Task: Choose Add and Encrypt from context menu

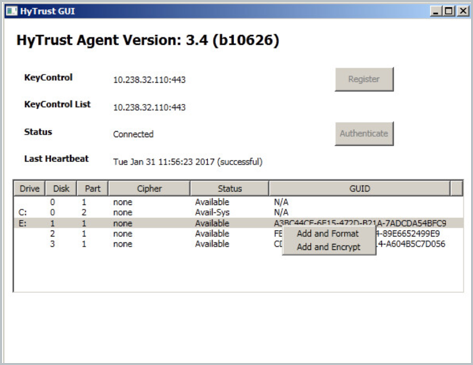Action: click(x=328, y=247)
